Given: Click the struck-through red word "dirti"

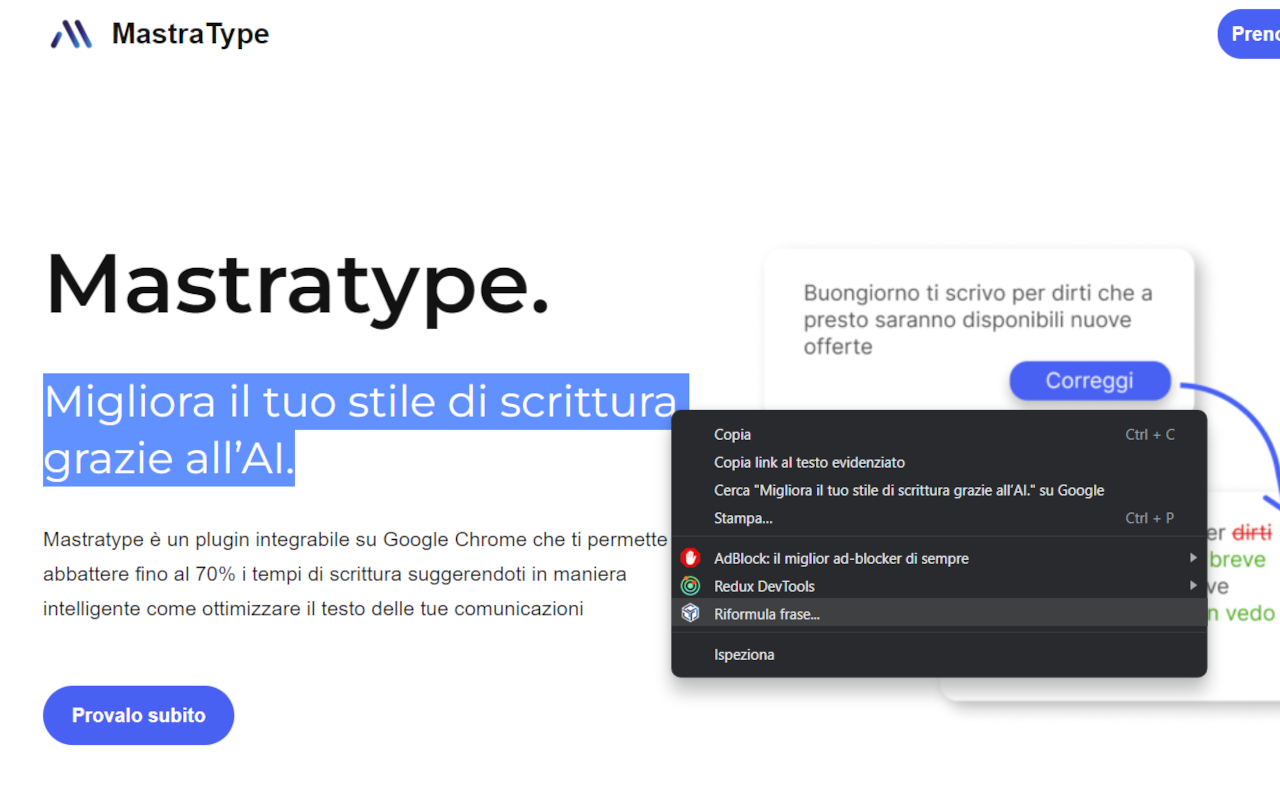Looking at the screenshot, I should pyautogui.click(x=1251, y=532).
